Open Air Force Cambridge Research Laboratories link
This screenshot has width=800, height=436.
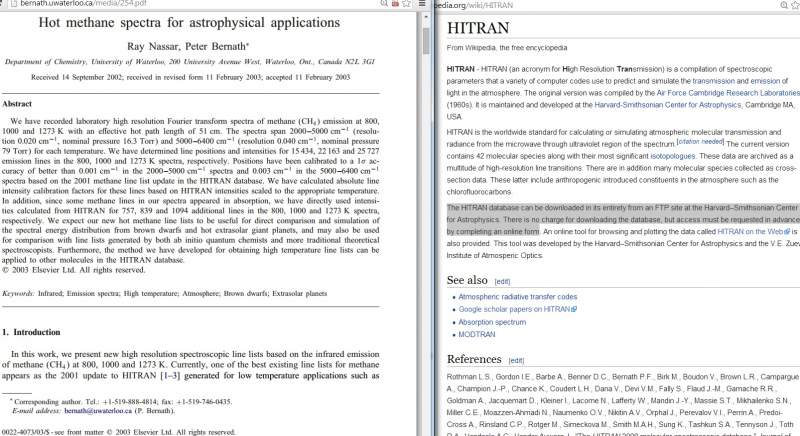coord(728,93)
